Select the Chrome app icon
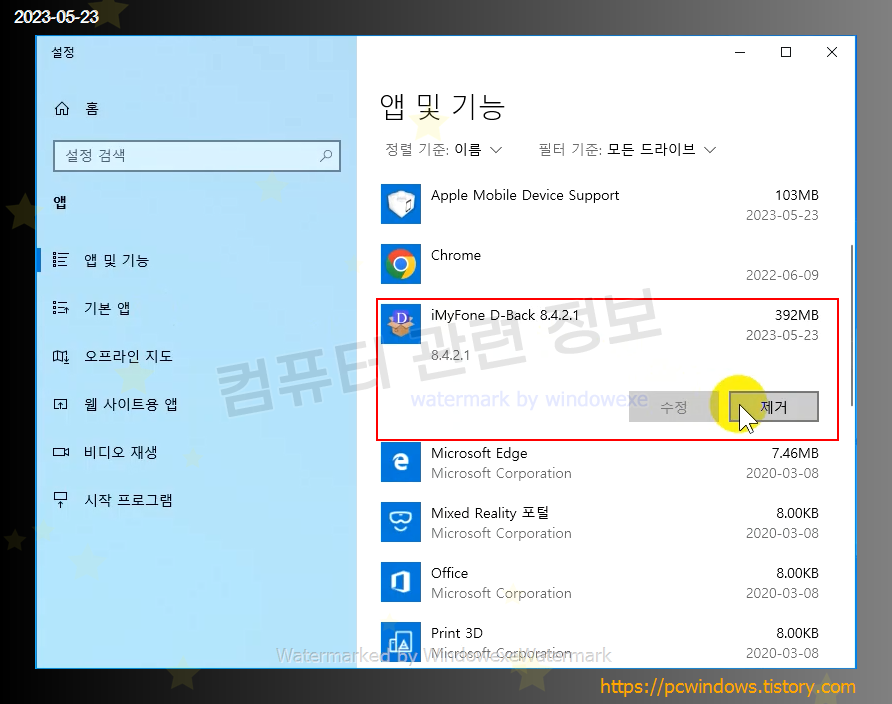Screen dimensions: 892x704 point(401,264)
